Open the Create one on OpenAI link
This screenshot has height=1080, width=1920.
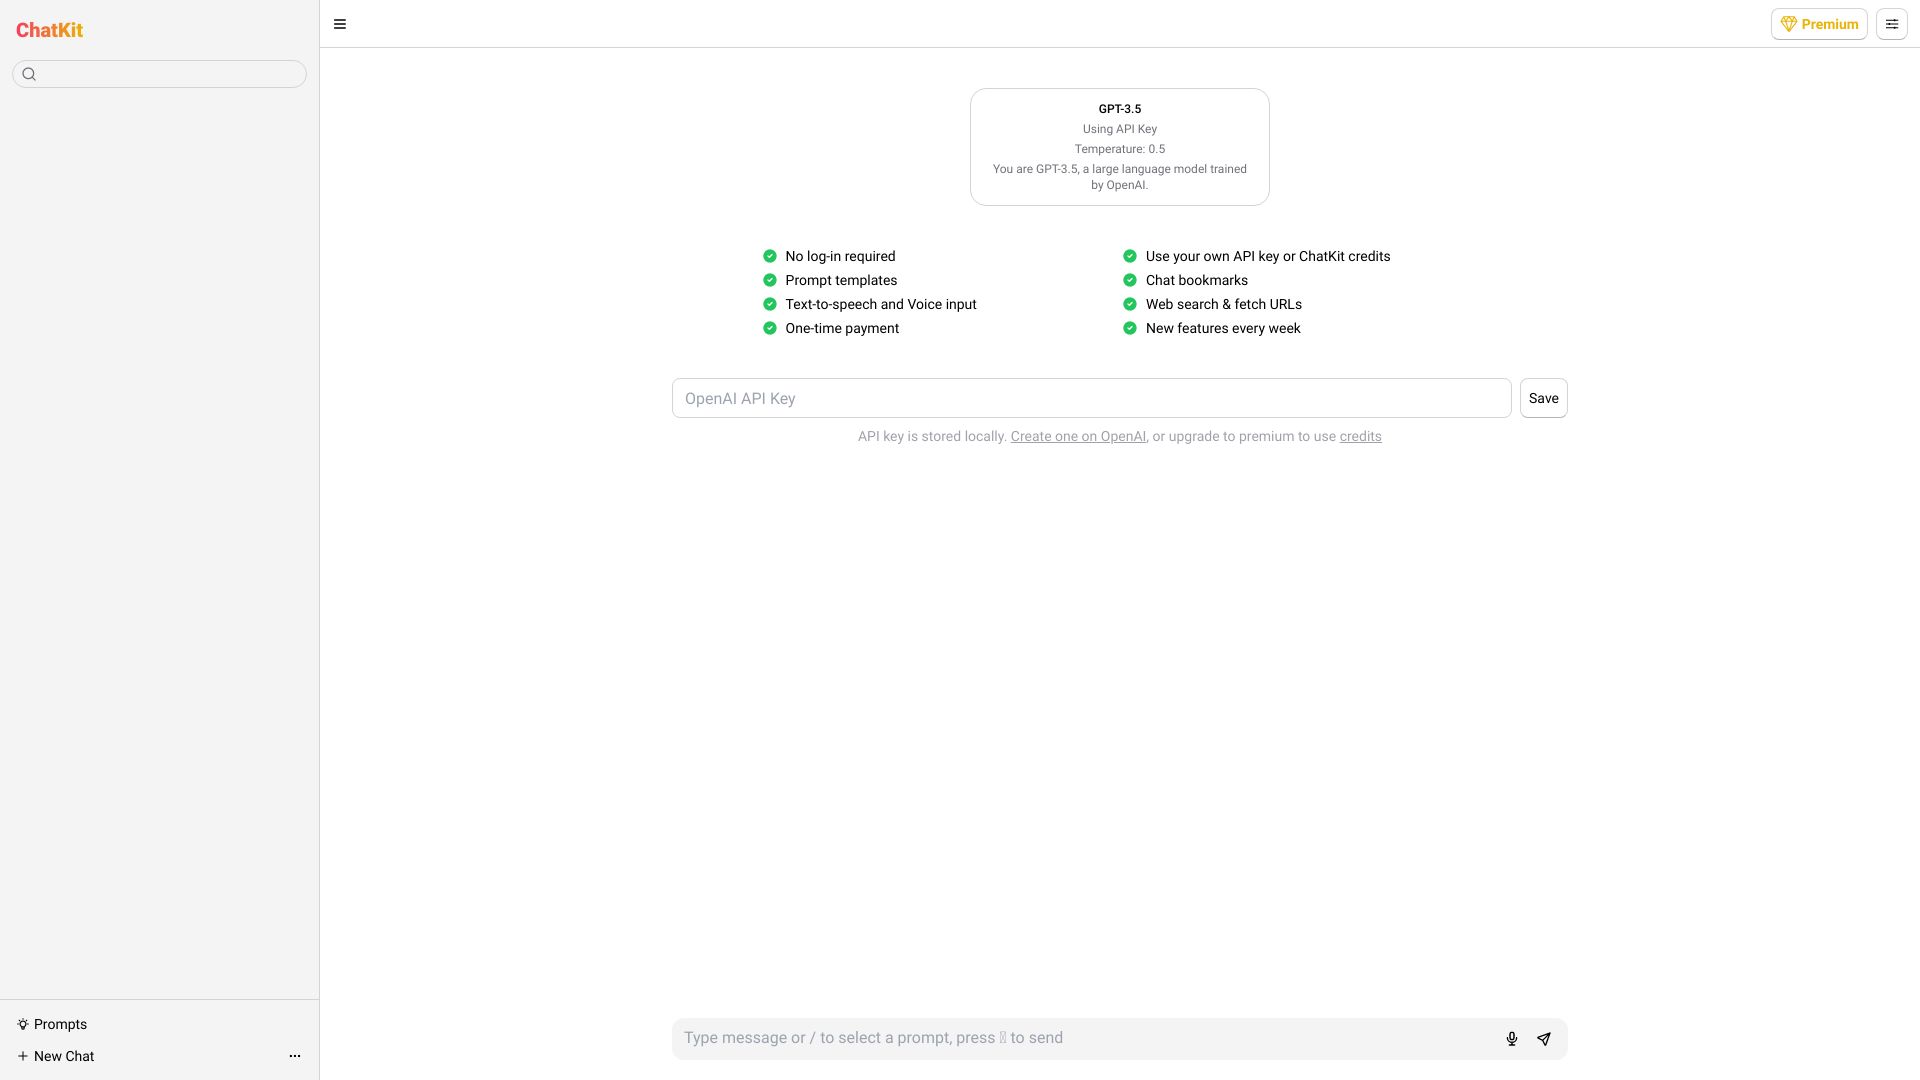[1078, 436]
